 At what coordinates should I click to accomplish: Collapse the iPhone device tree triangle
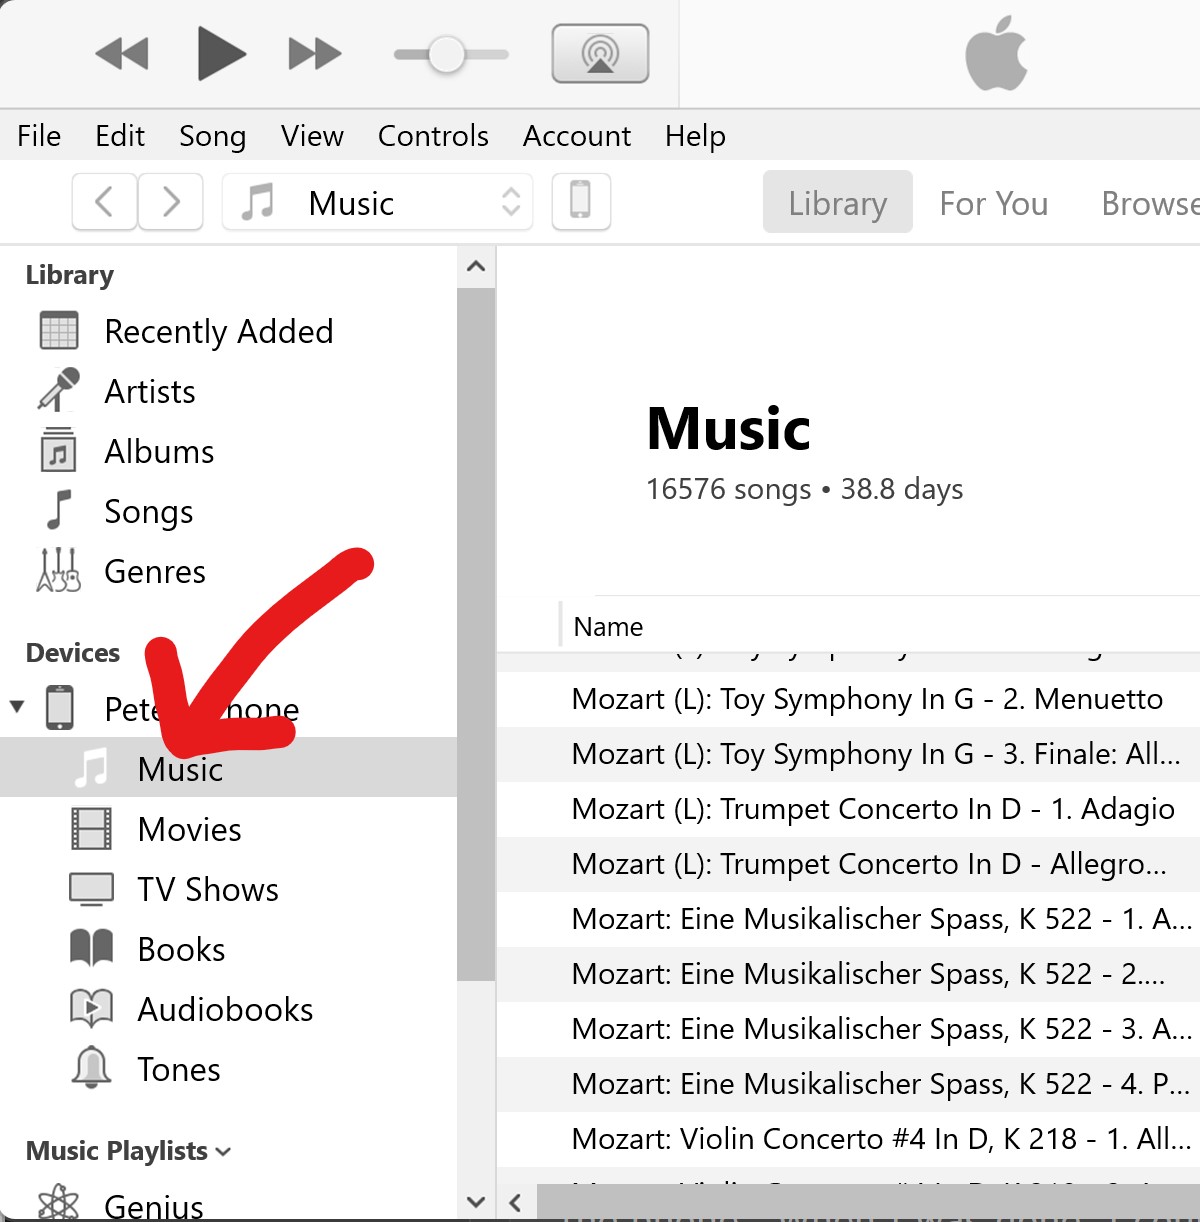coord(16,706)
